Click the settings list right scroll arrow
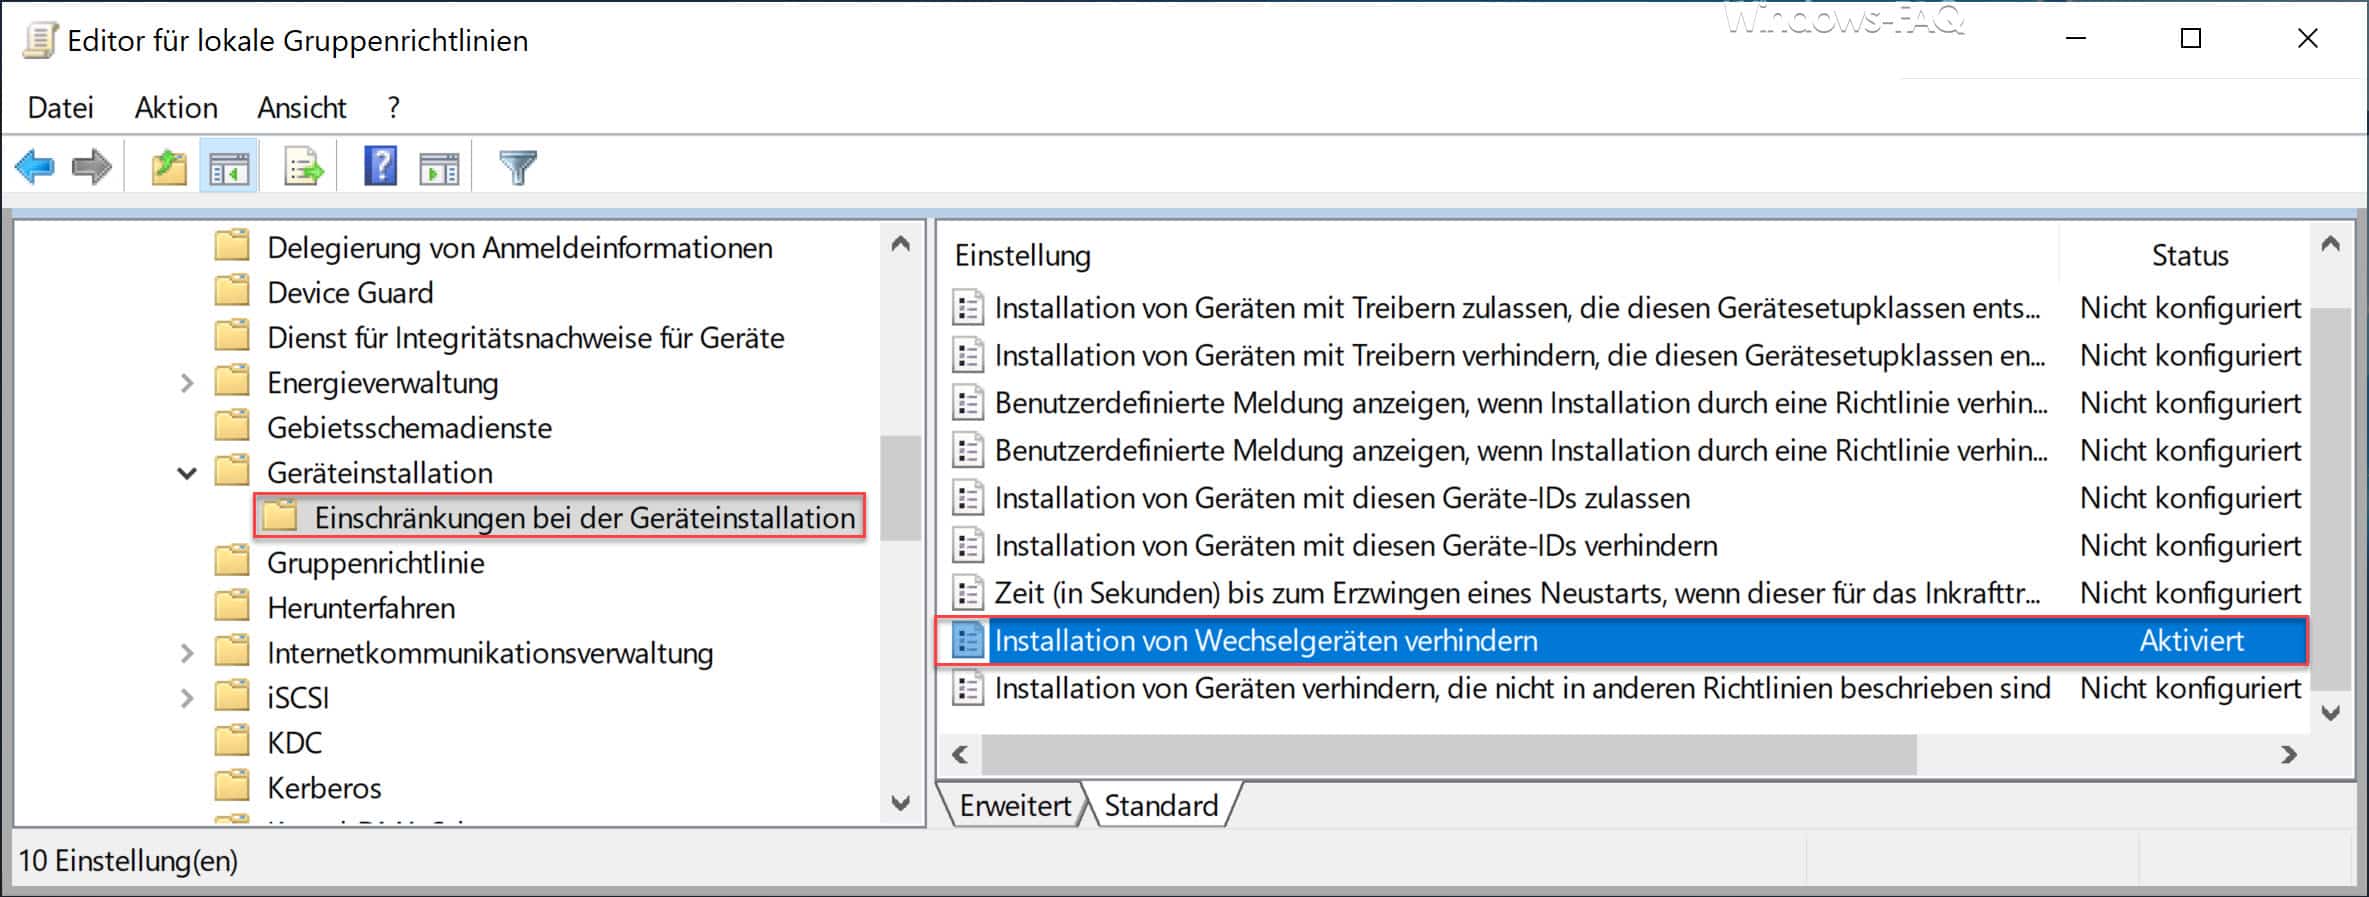Image resolution: width=2369 pixels, height=897 pixels. click(x=2289, y=755)
